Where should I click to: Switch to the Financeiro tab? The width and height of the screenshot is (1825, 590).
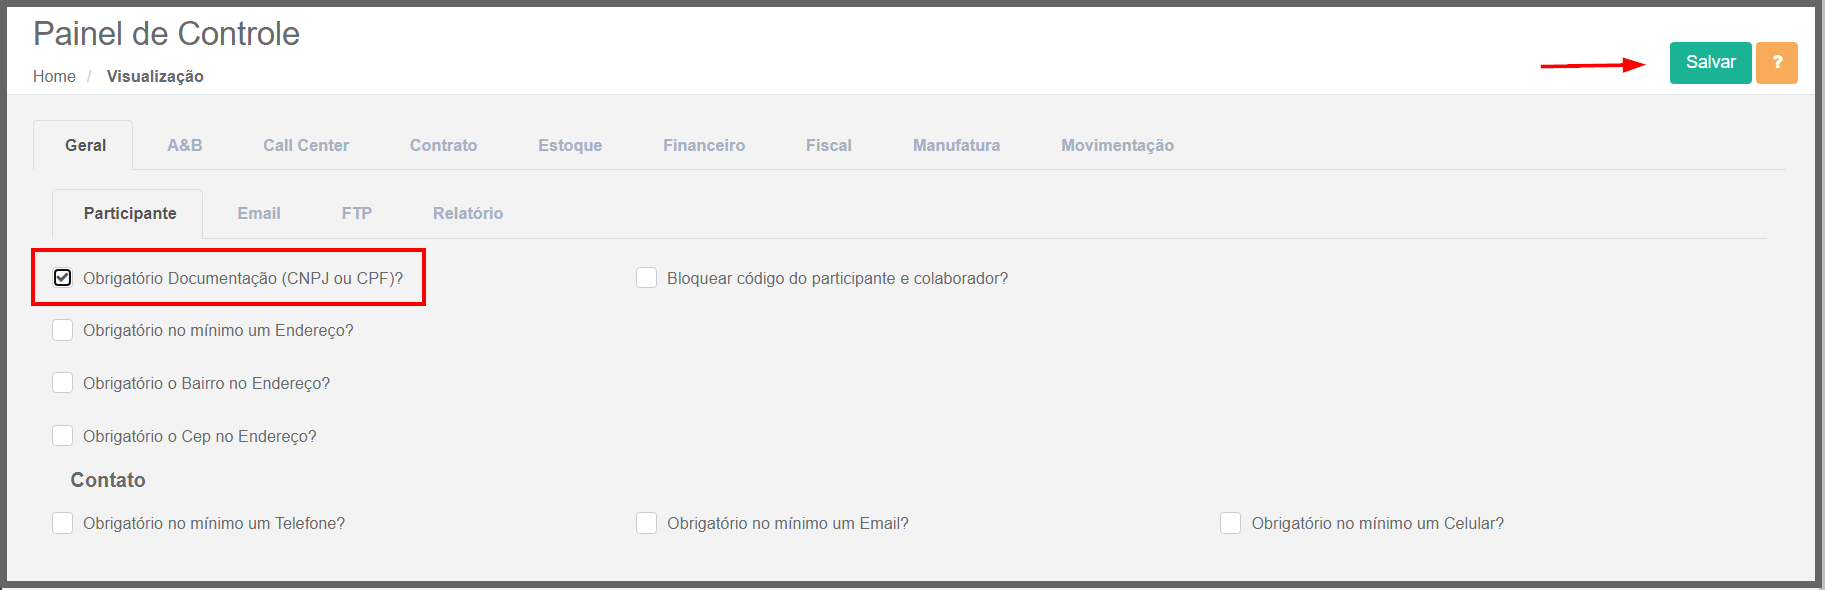click(704, 145)
